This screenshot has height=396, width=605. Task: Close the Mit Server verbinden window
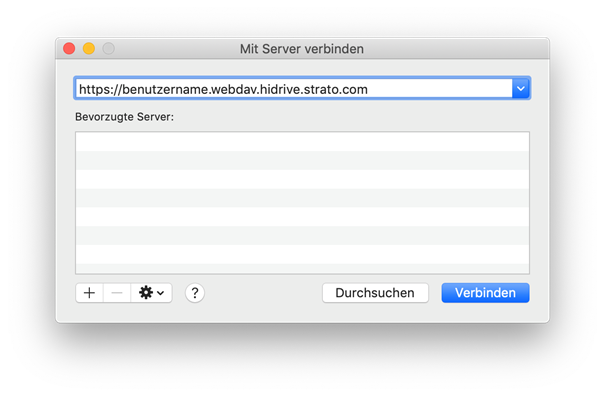69,49
